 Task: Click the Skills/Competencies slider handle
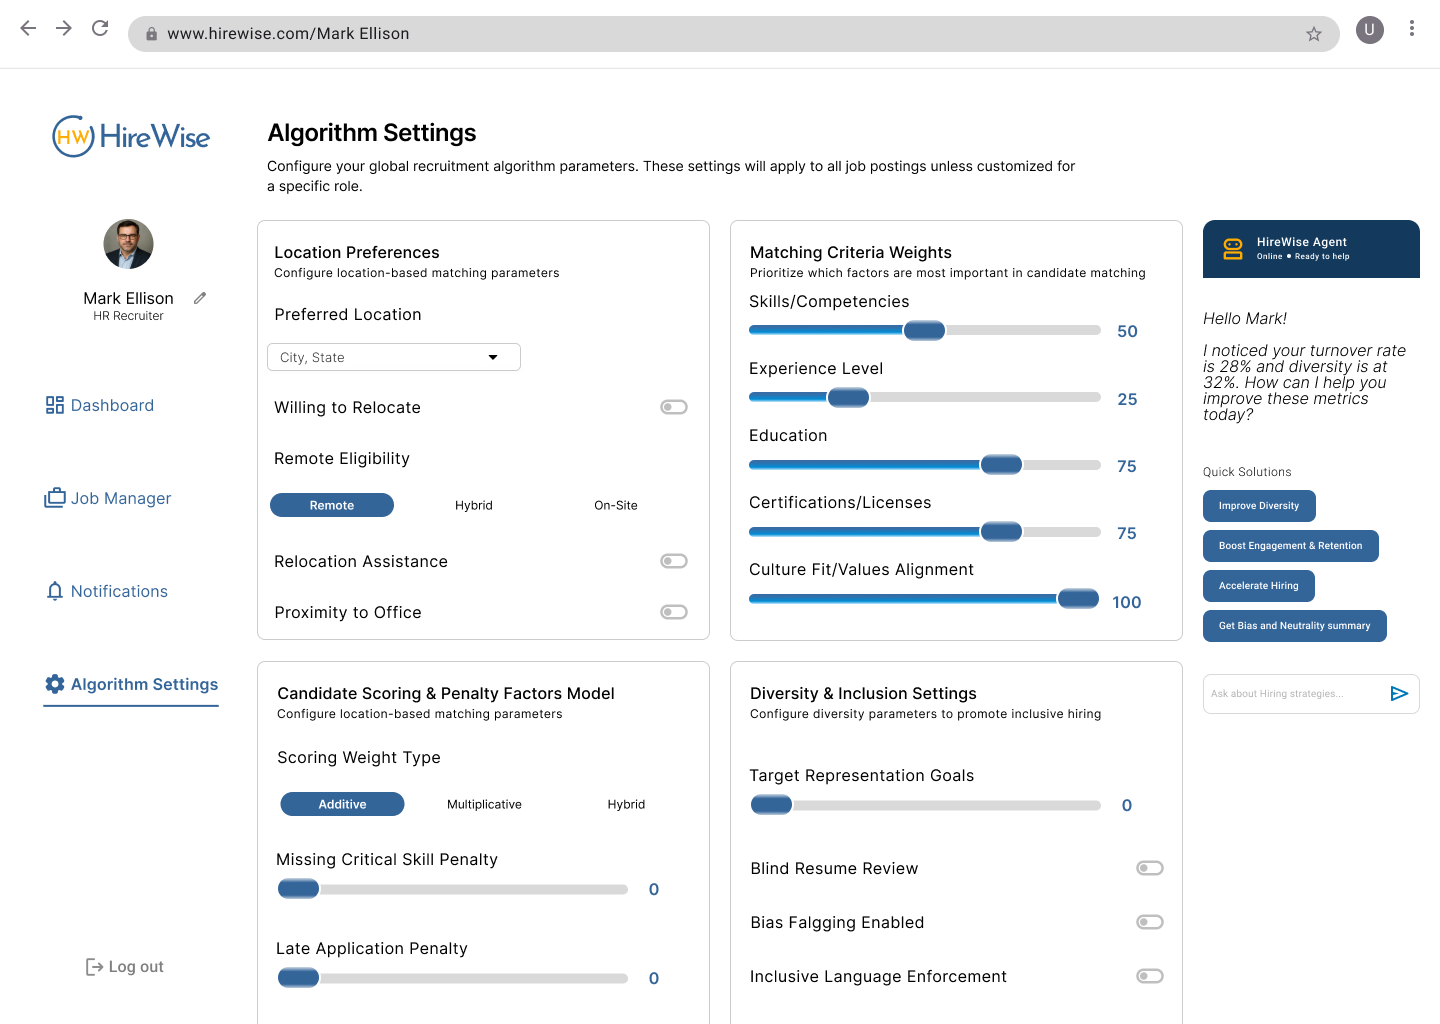[x=924, y=331]
